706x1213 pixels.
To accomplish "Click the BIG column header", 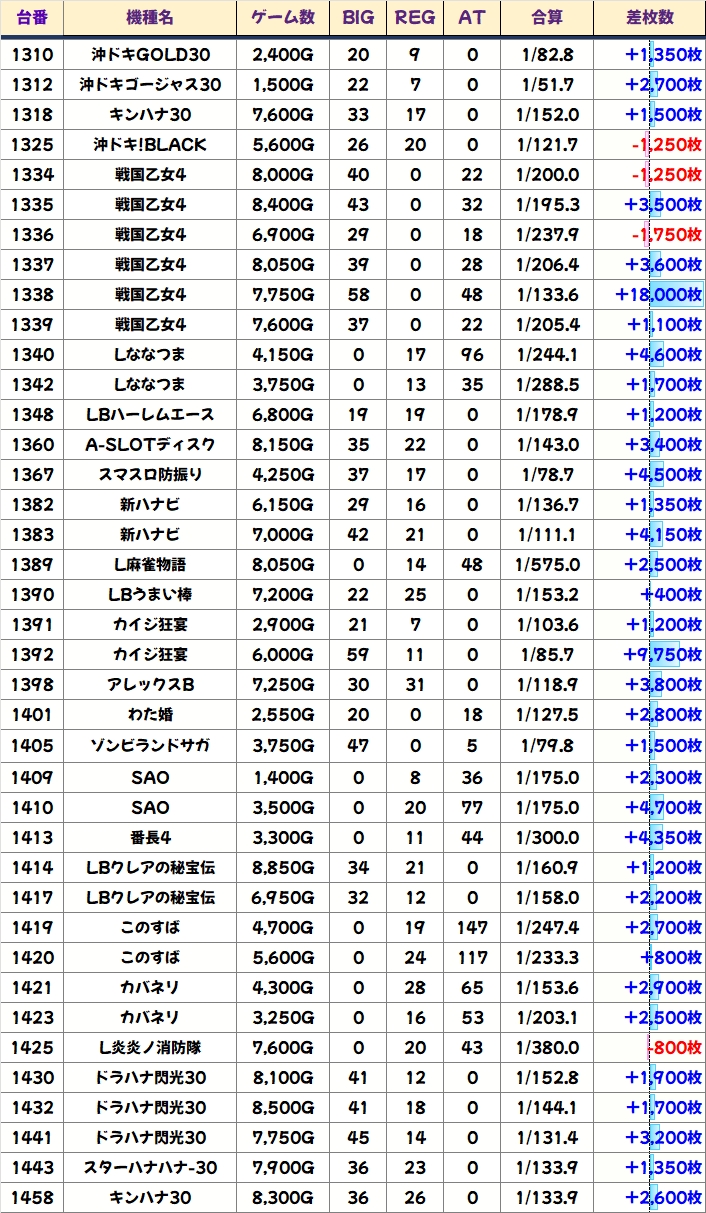I will coord(357,18).
